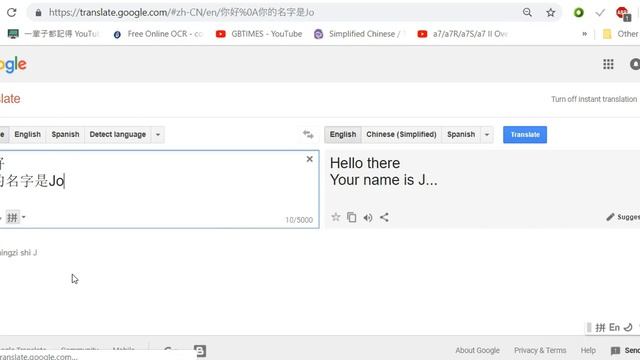Open the Simplified Chinese bookmark
The height and width of the screenshot is (360, 640).
click(x=360, y=34)
